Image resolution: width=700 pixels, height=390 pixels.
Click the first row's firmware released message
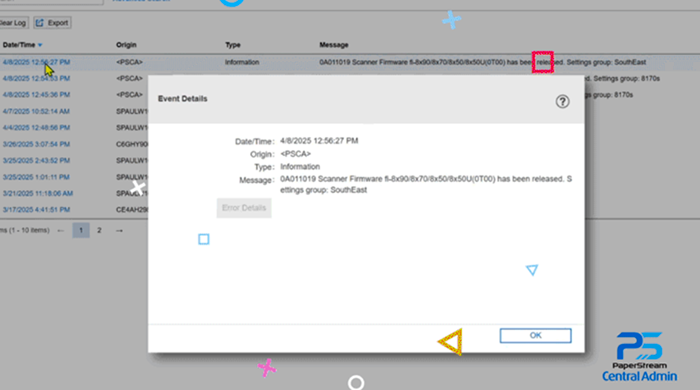point(483,62)
